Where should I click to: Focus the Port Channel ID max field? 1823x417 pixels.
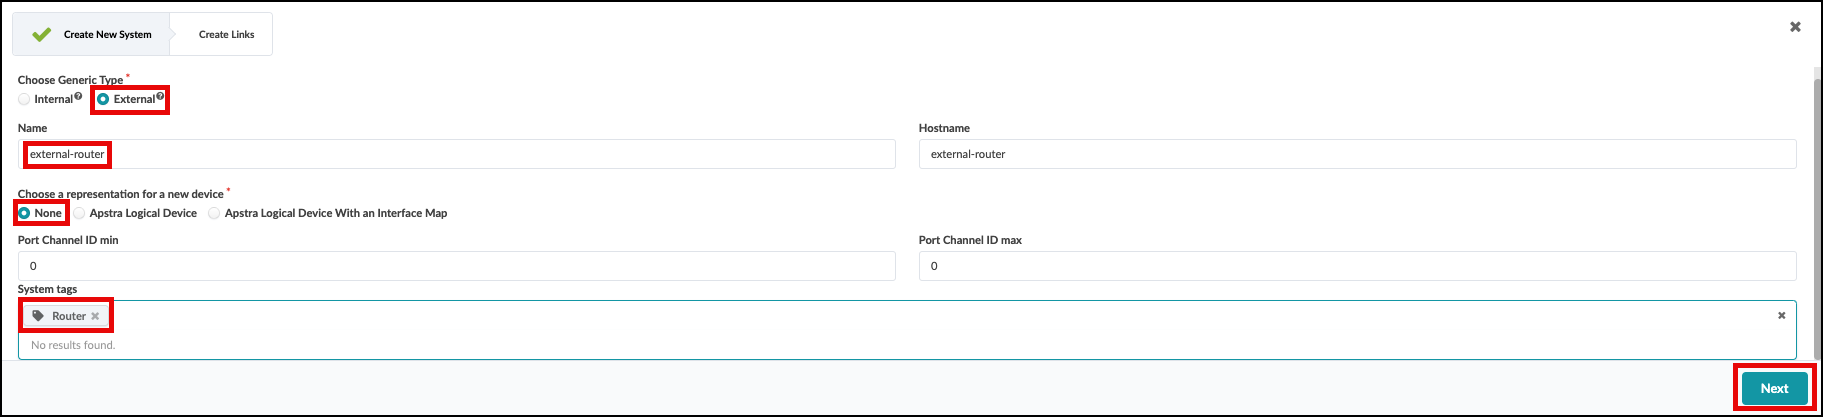click(x=1357, y=266)
